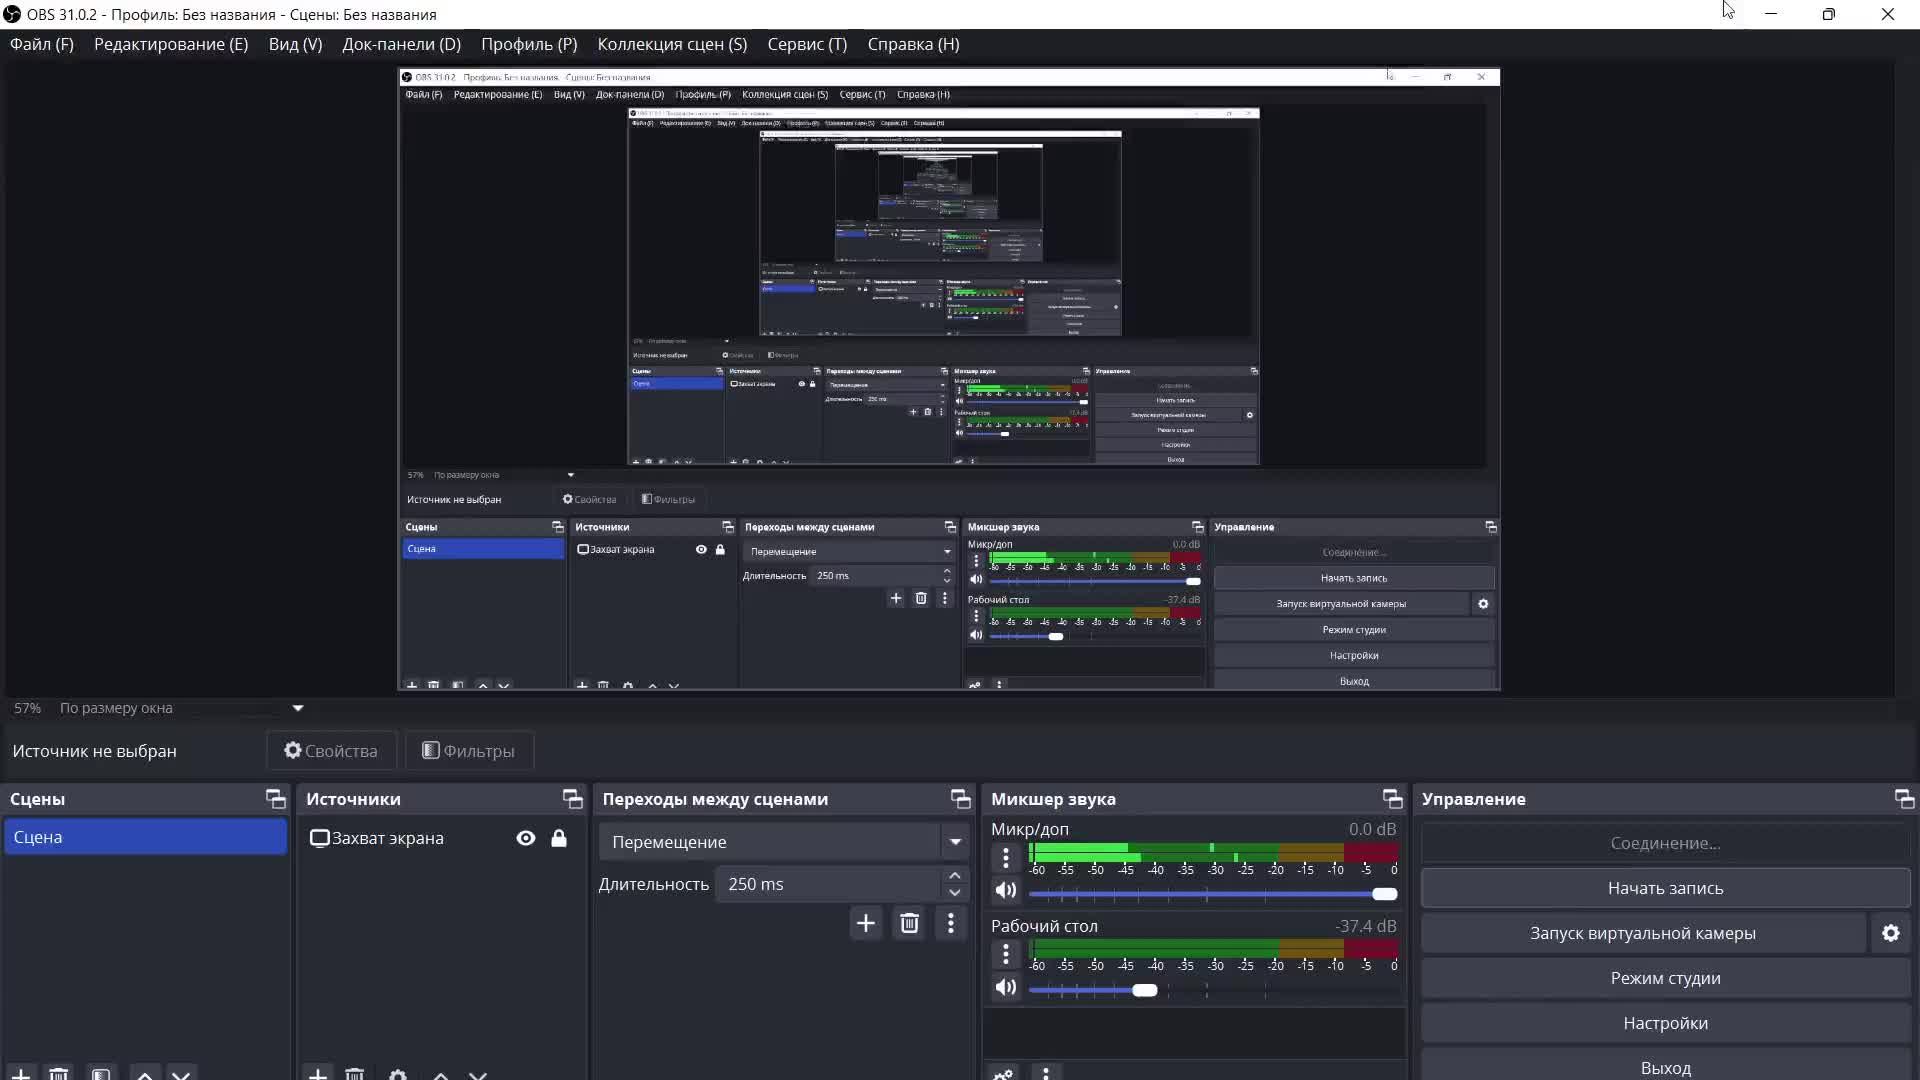
Task: Open the Док-панели (D) menu
Action: [x=401, y=44]
